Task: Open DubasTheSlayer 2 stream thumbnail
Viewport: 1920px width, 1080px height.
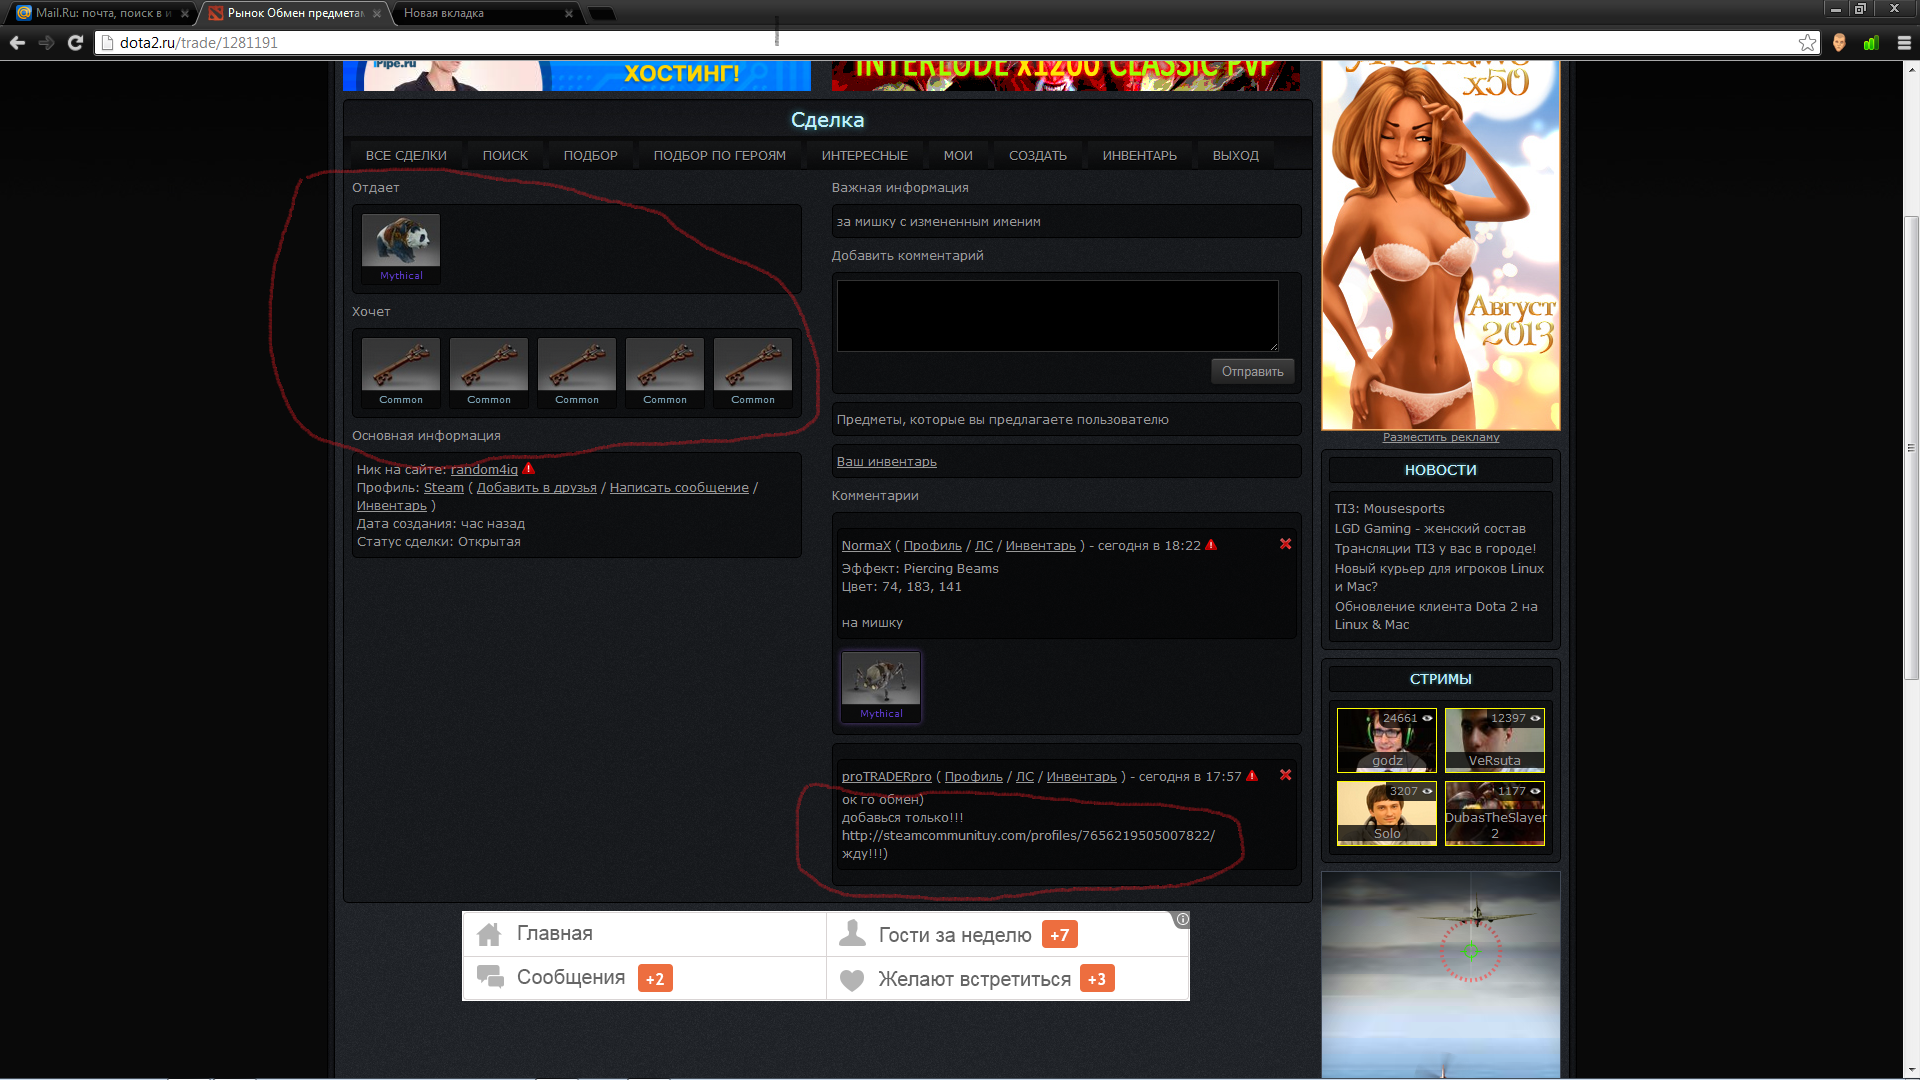Action: click(x=1494, y=813)
